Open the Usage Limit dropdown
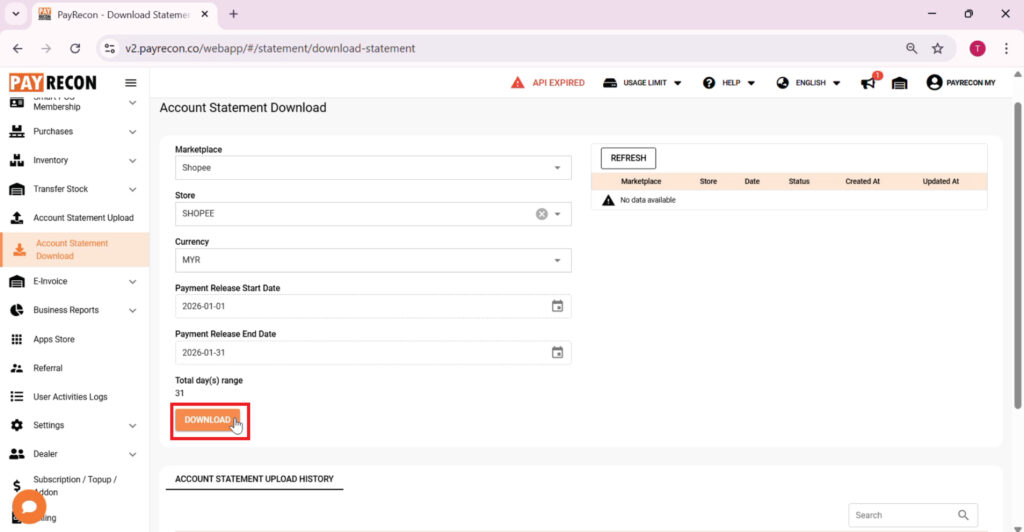Viewport: 1024px width, 532px height. (642, 83)
